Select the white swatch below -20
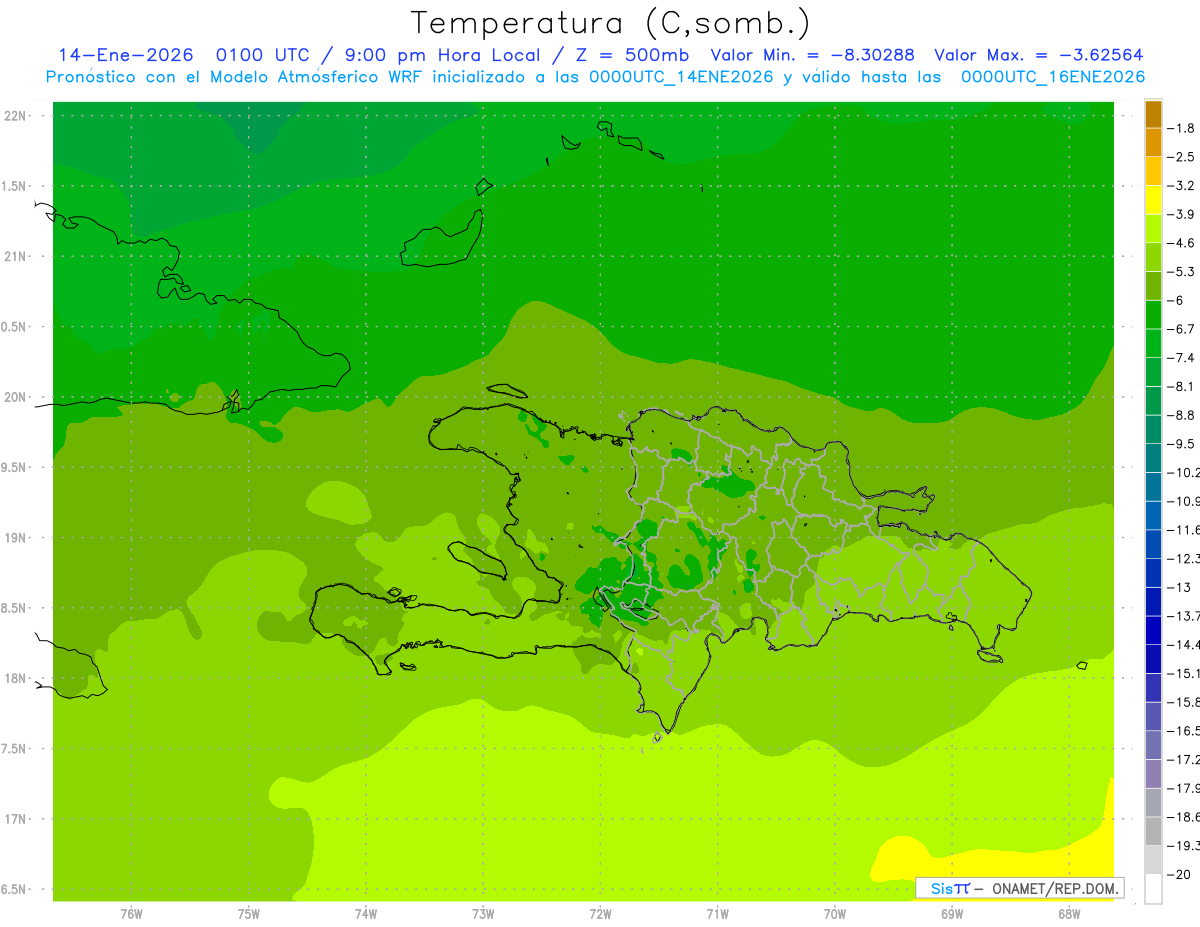This screenshot has height=927, width=1200. click(1153, 888)
